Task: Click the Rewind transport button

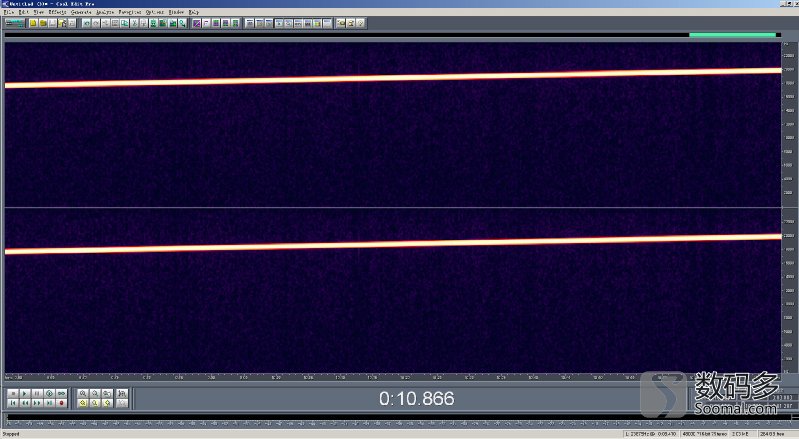Action: click(25, 403)
